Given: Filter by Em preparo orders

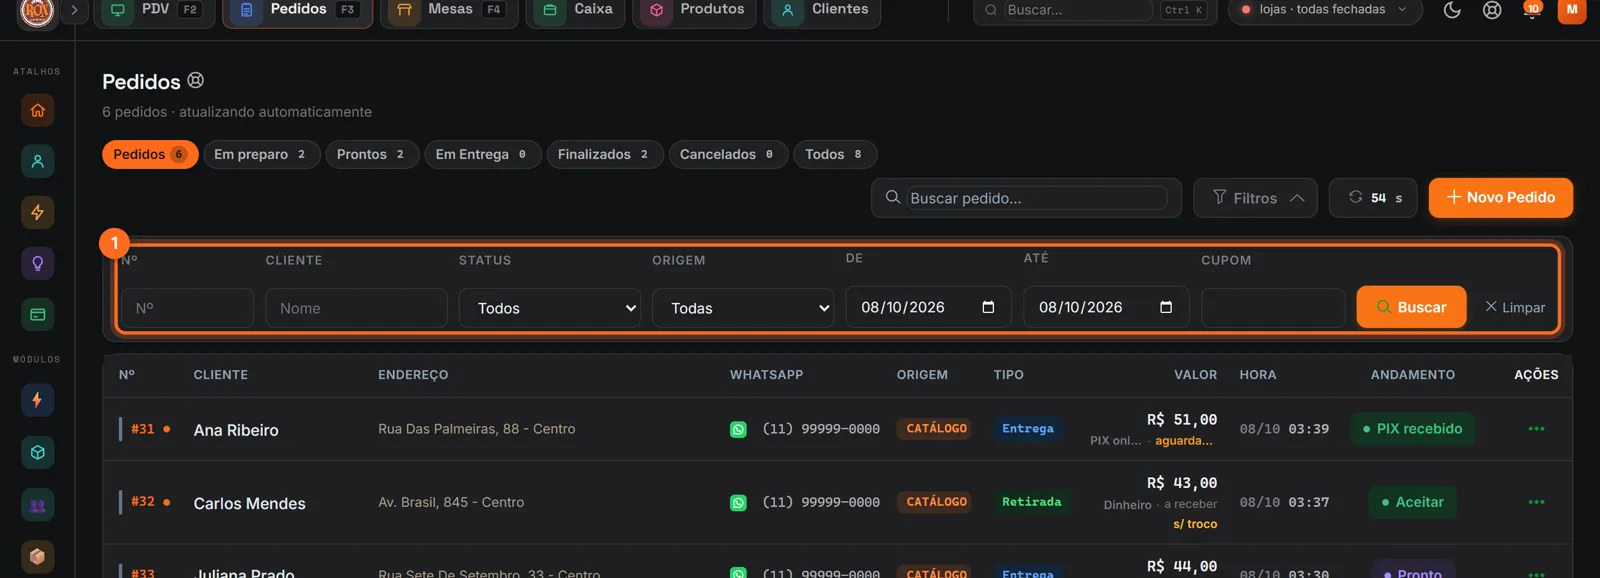Looking at the screenshot, I should pyautogui.click(x=262, y=154).
